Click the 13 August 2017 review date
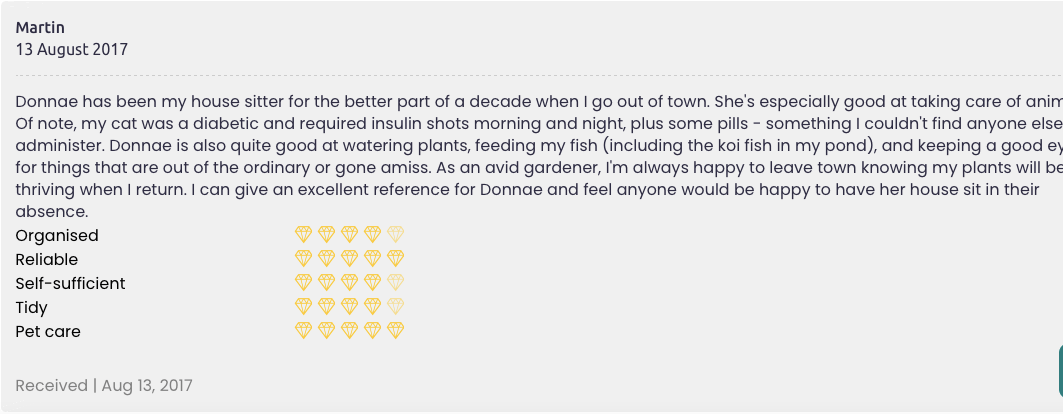Screen dimensions: 1063x414 pyautogui.click(x=72, y=49)
